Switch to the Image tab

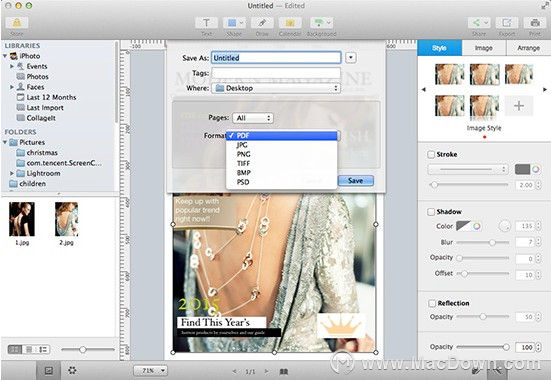click(484, 48)
